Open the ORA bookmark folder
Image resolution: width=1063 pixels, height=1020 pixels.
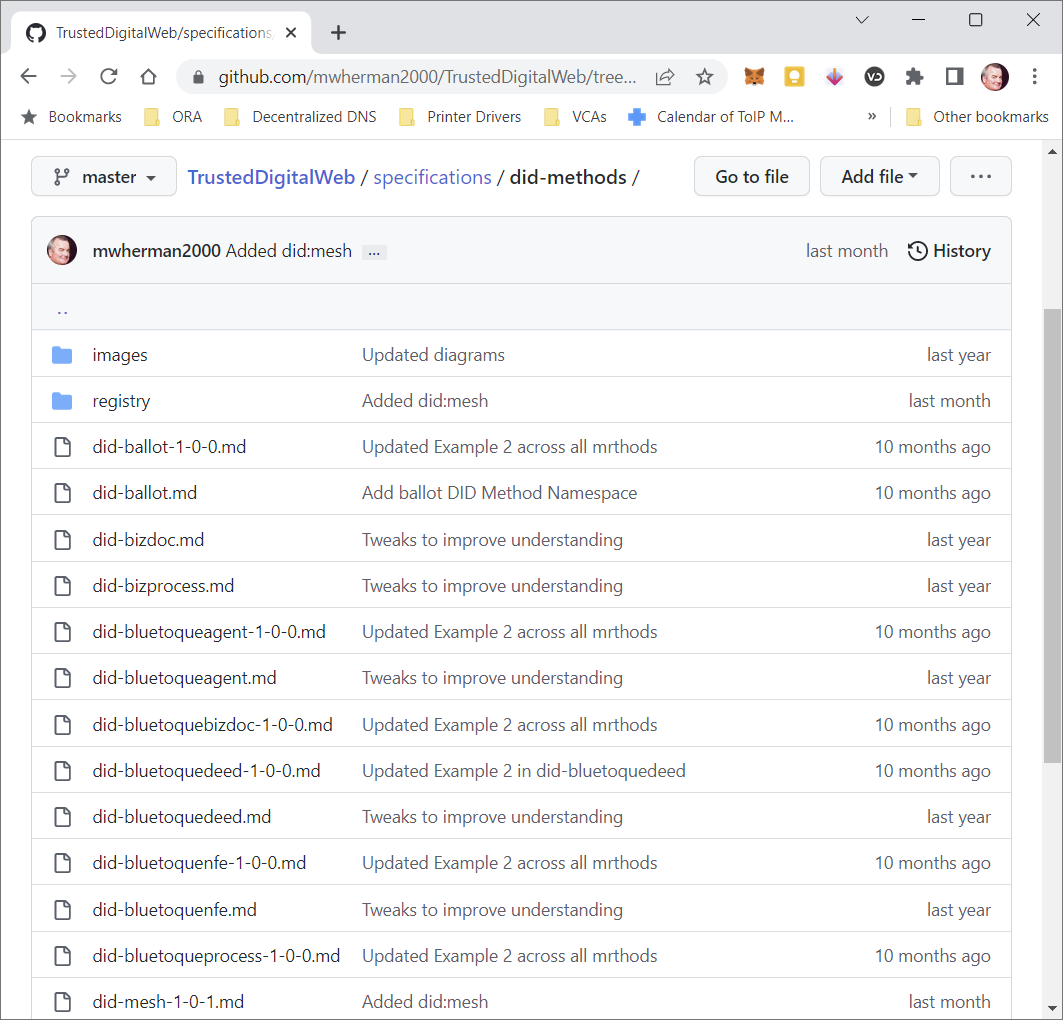[x=174, y=117]
